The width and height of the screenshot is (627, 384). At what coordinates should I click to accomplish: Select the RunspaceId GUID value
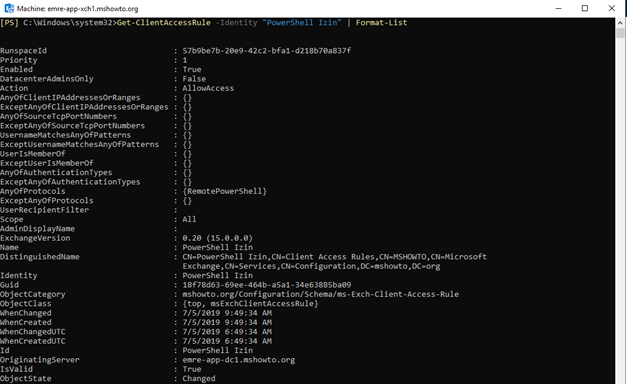pyautogui.click(x=267, y=51)
